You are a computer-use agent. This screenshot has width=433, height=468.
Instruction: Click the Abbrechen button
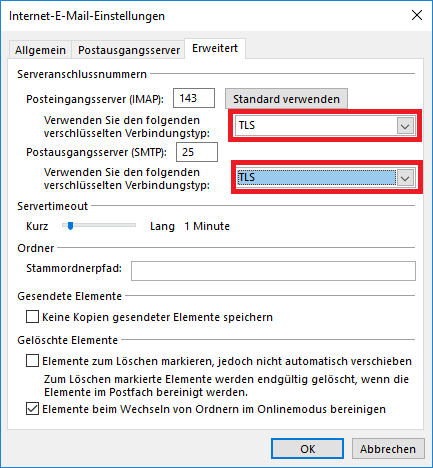[x=388, y=449]
